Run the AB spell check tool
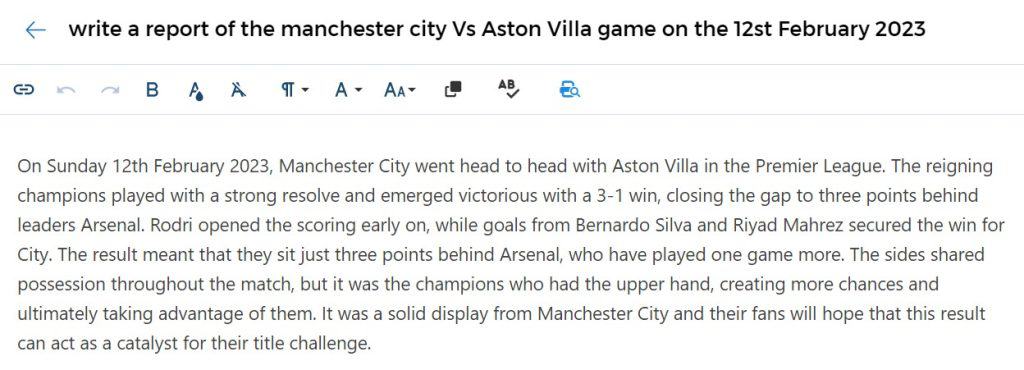Screen dimensions: 1024x370 (507, 89)
